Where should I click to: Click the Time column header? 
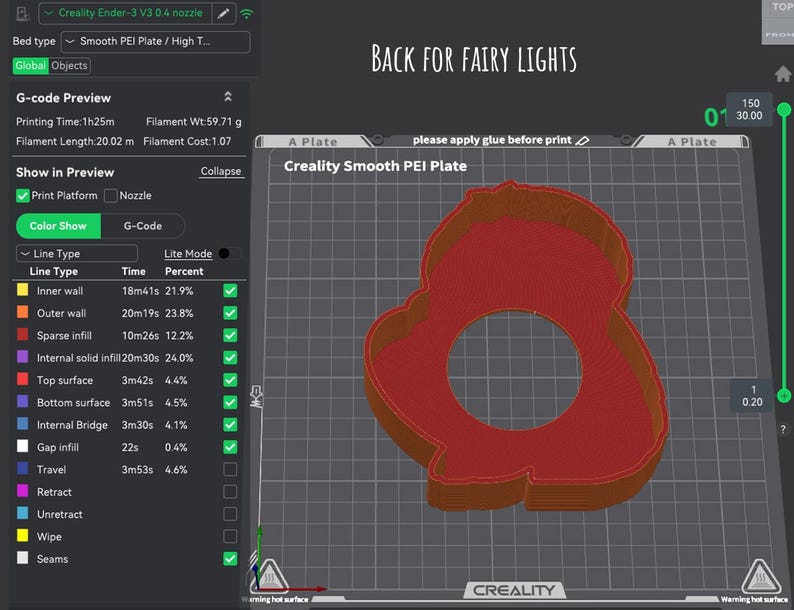click(x=134, y=271)
